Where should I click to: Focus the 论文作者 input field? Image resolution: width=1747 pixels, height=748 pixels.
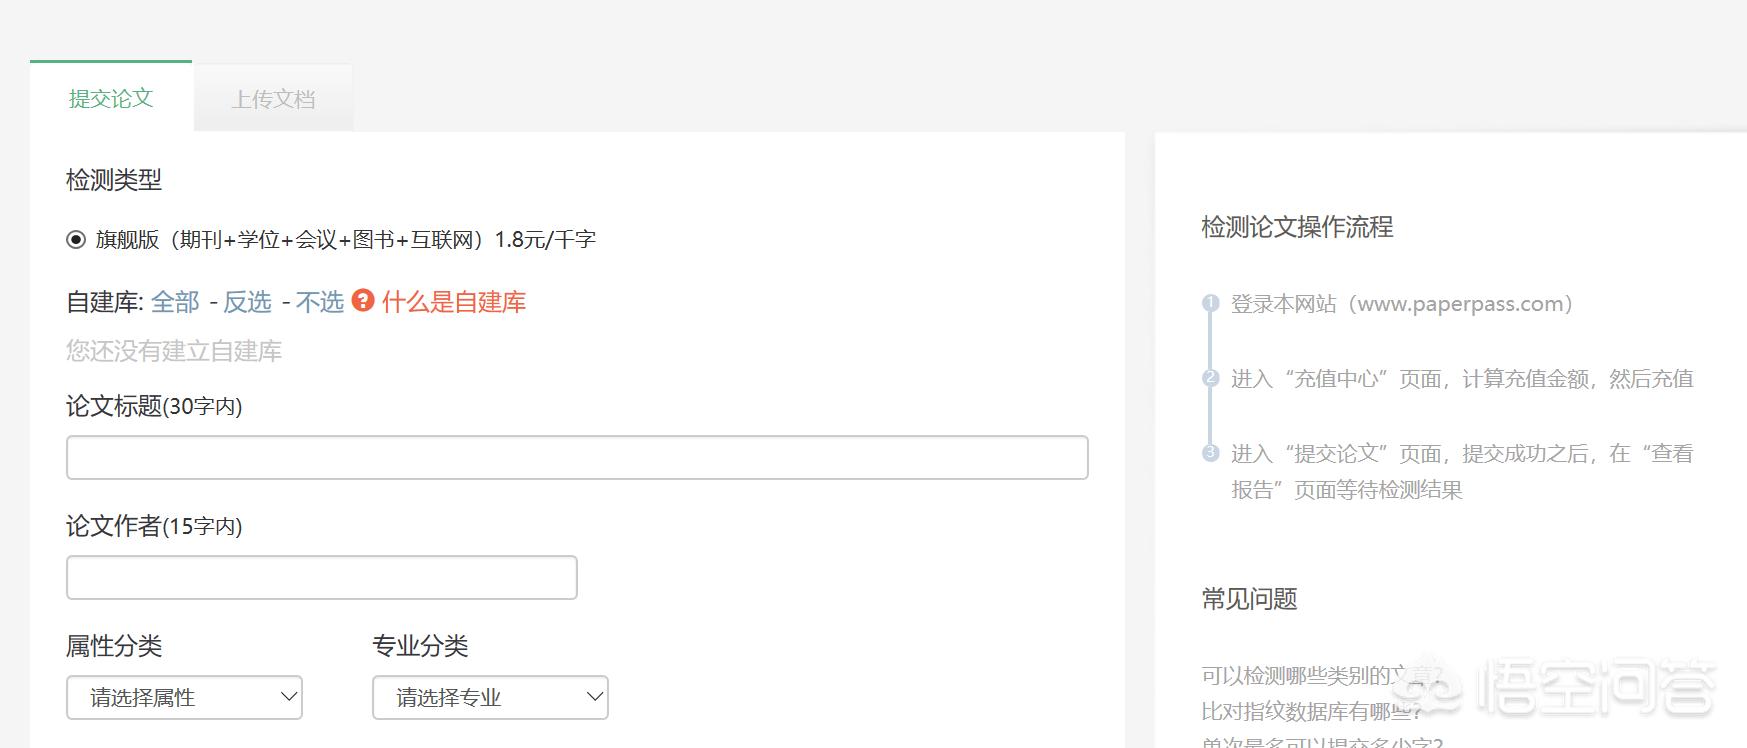[x=322, y=577]
